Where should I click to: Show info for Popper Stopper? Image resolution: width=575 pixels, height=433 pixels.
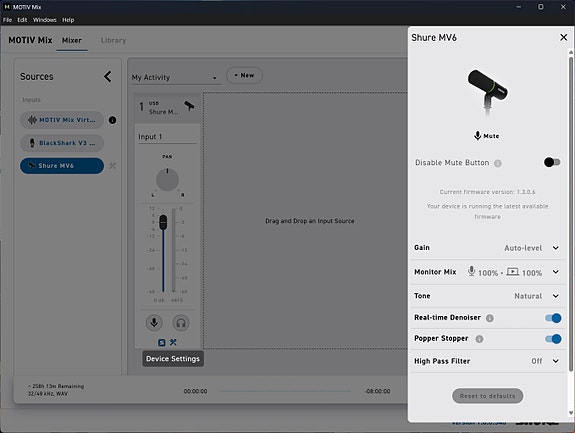[479, 339]
